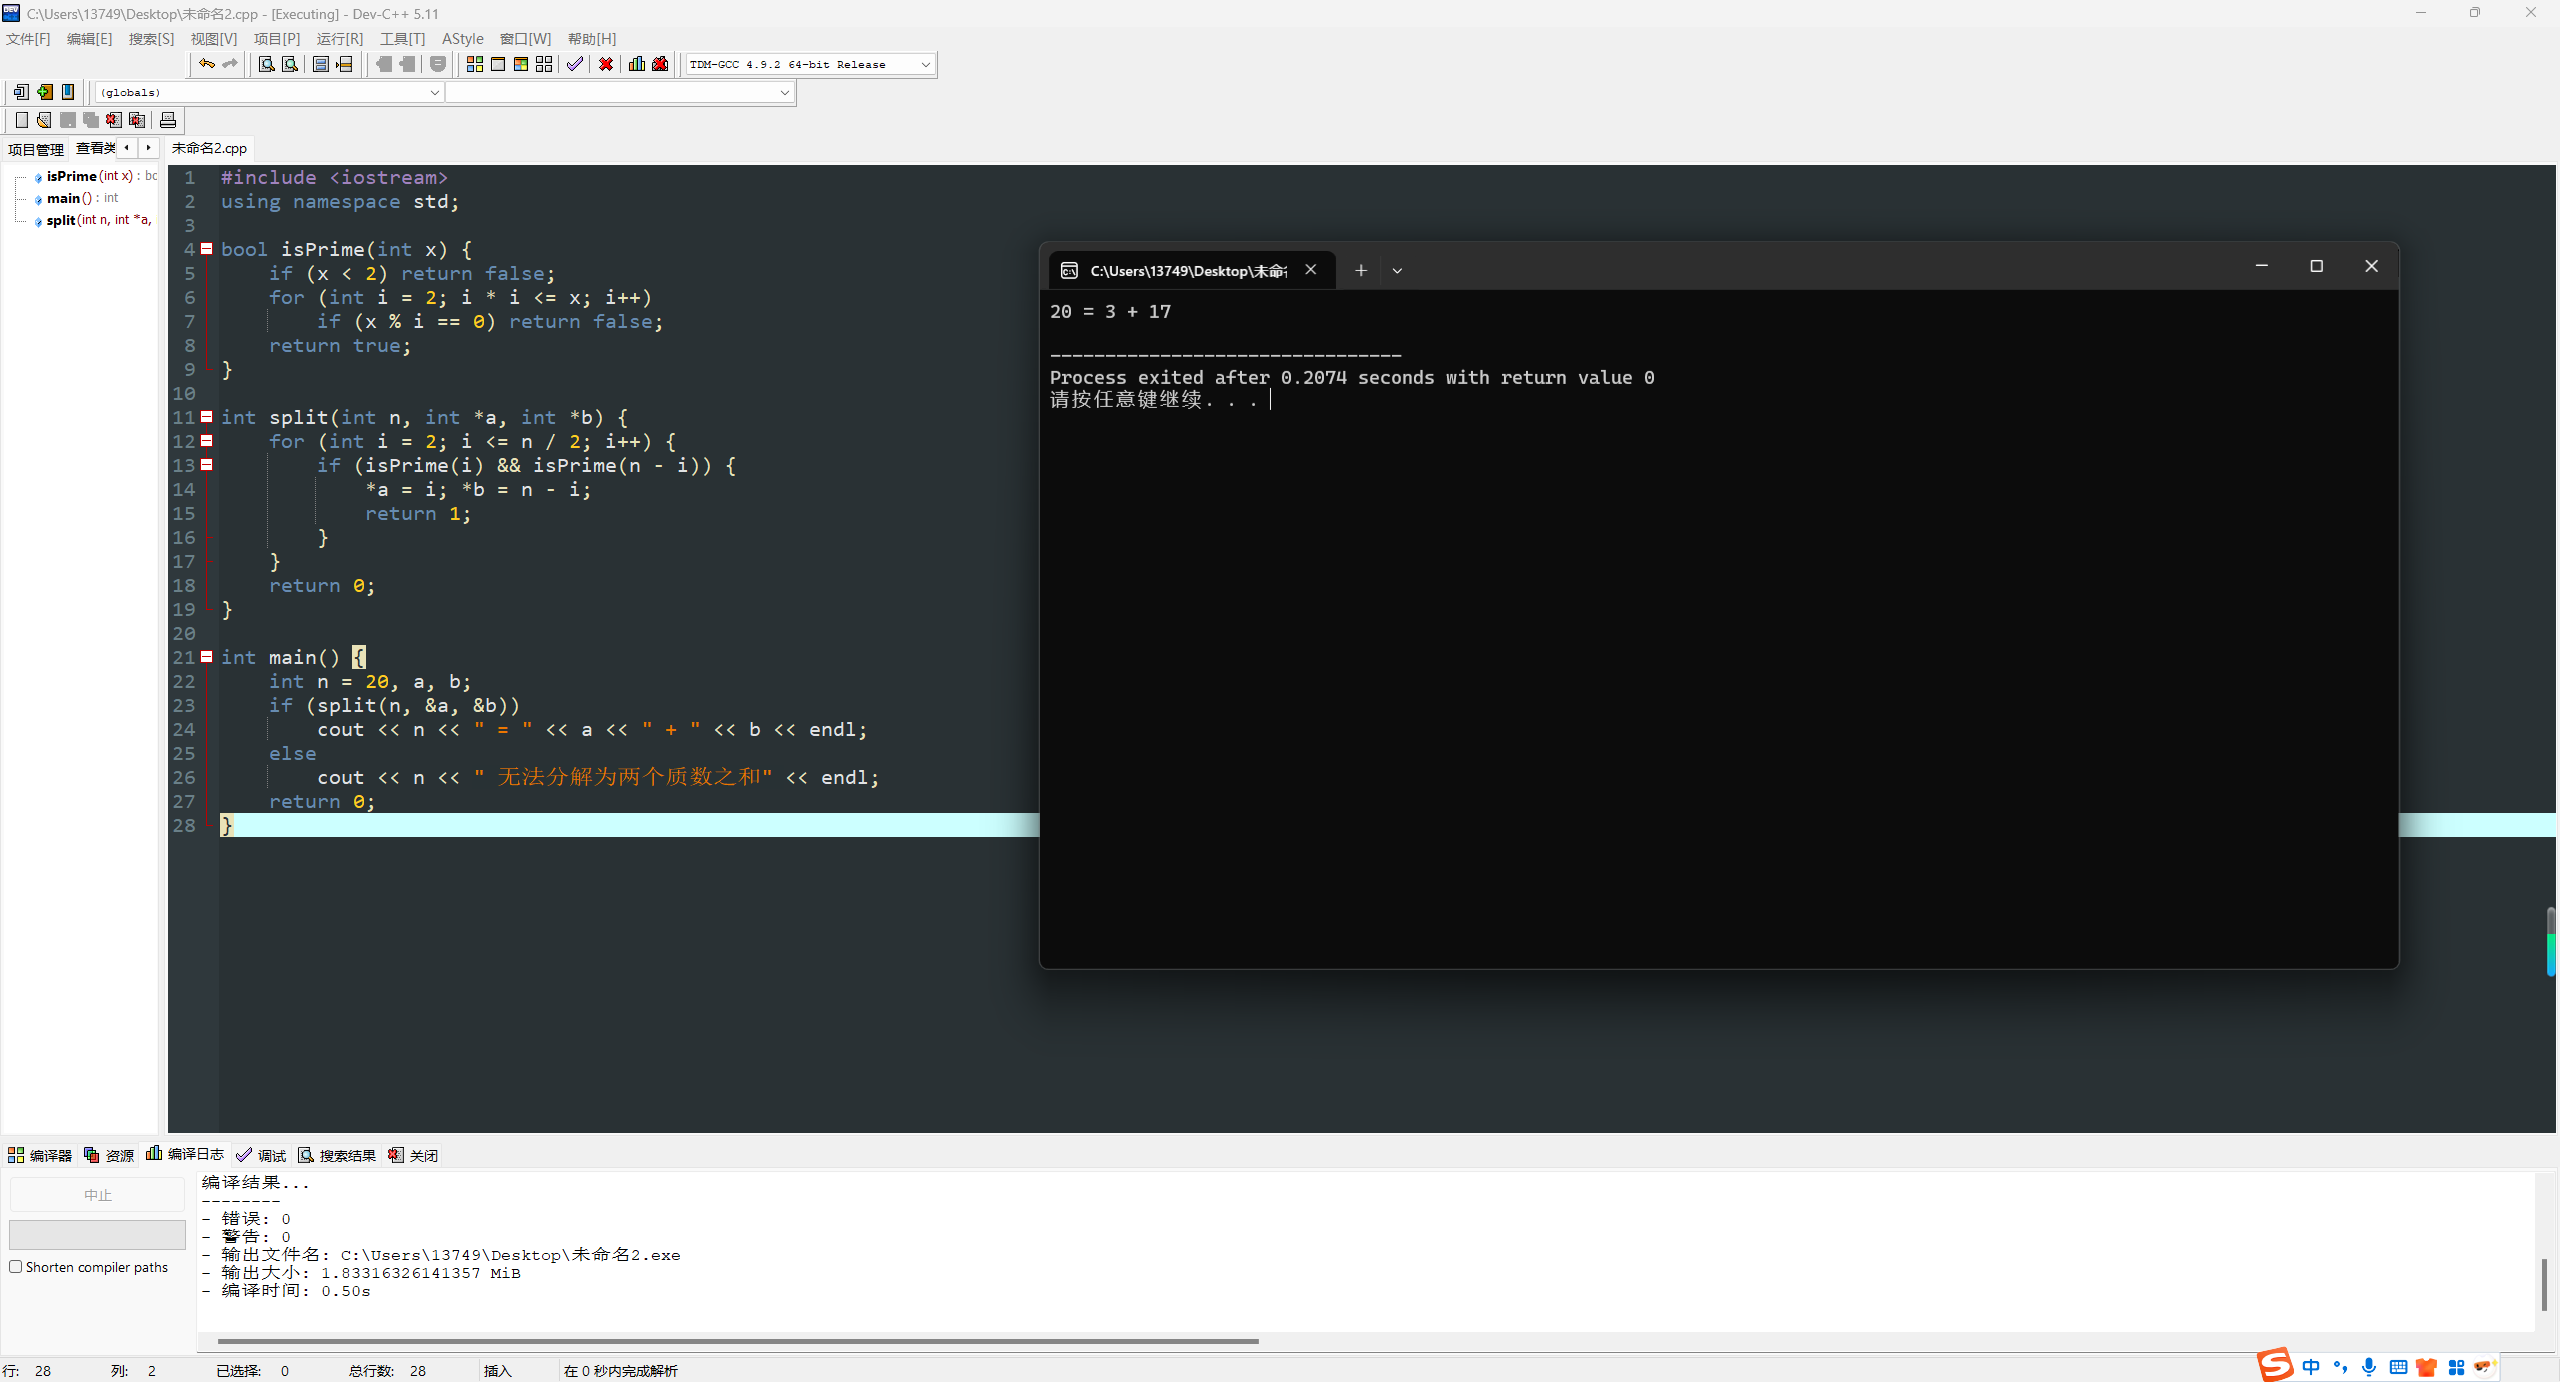Click the print icon in toolbar

click(x=168, y=120)
